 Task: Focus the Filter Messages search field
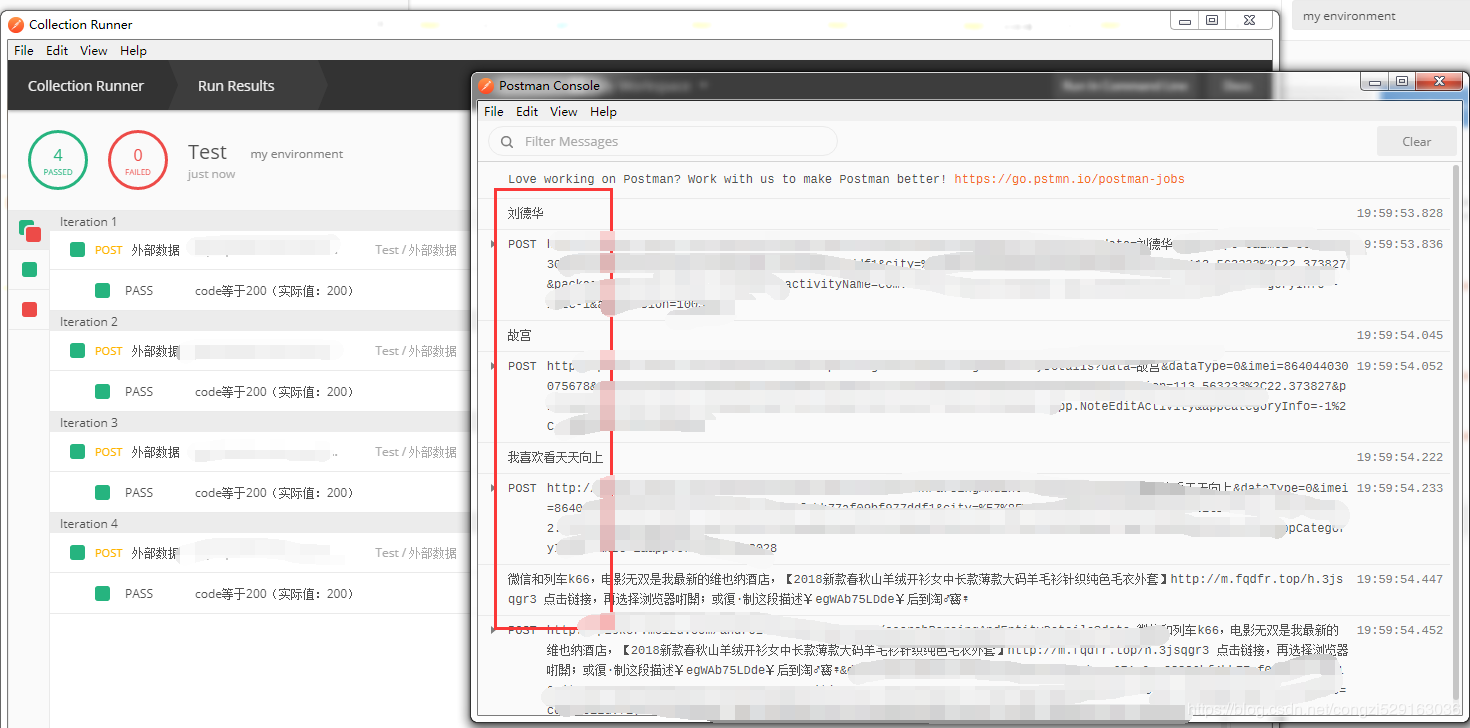pyautogui.click(x=663, y=142)
